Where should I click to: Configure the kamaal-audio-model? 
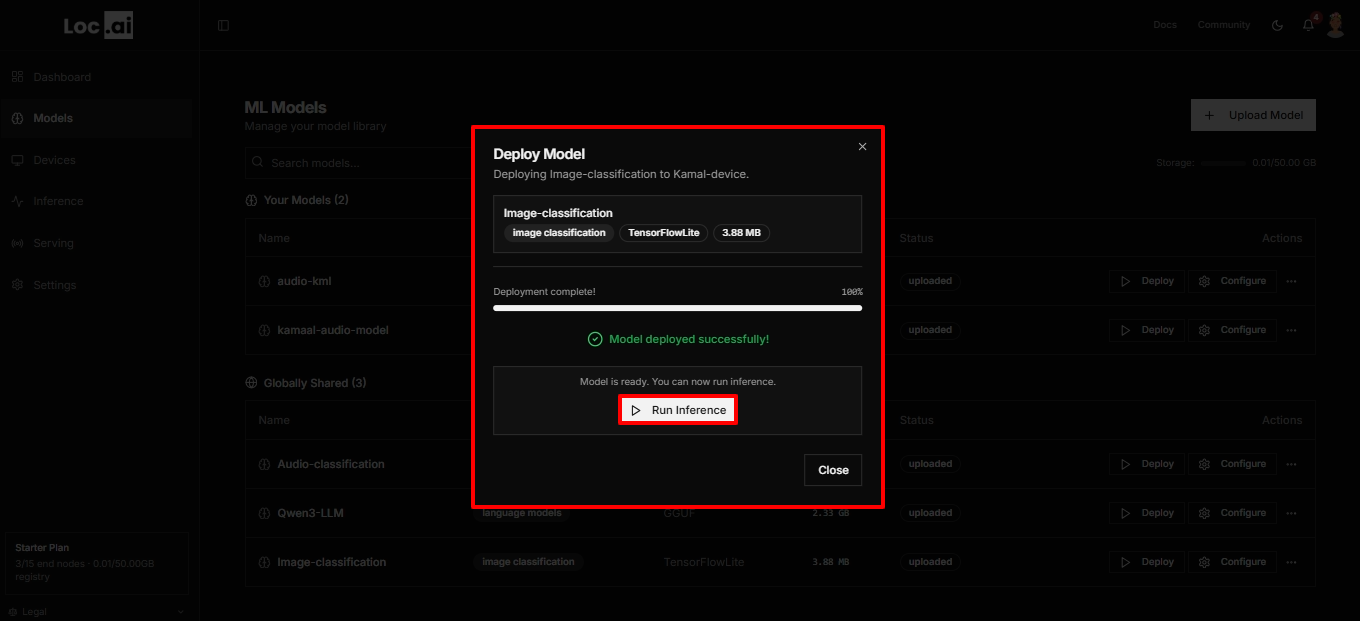click(x=1232, y=330)
